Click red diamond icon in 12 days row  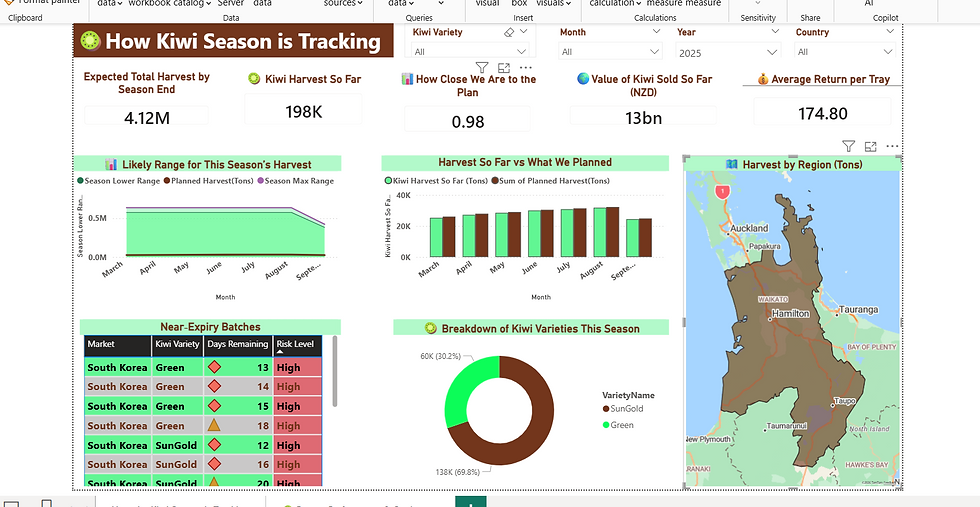click(214, 445)
